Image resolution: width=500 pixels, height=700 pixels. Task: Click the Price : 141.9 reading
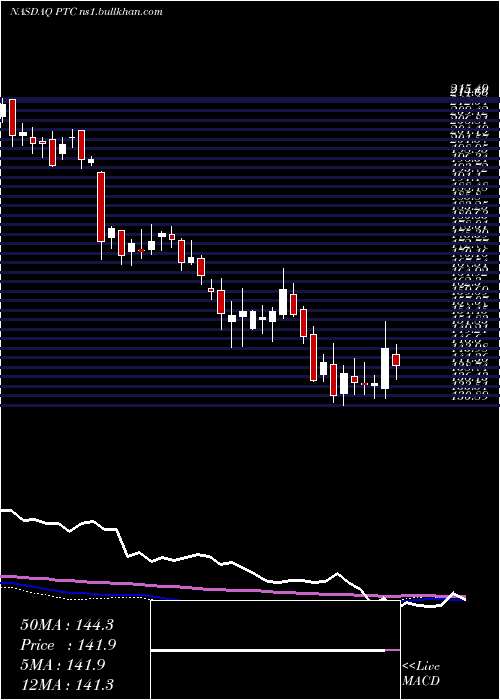tap(68, 645)
